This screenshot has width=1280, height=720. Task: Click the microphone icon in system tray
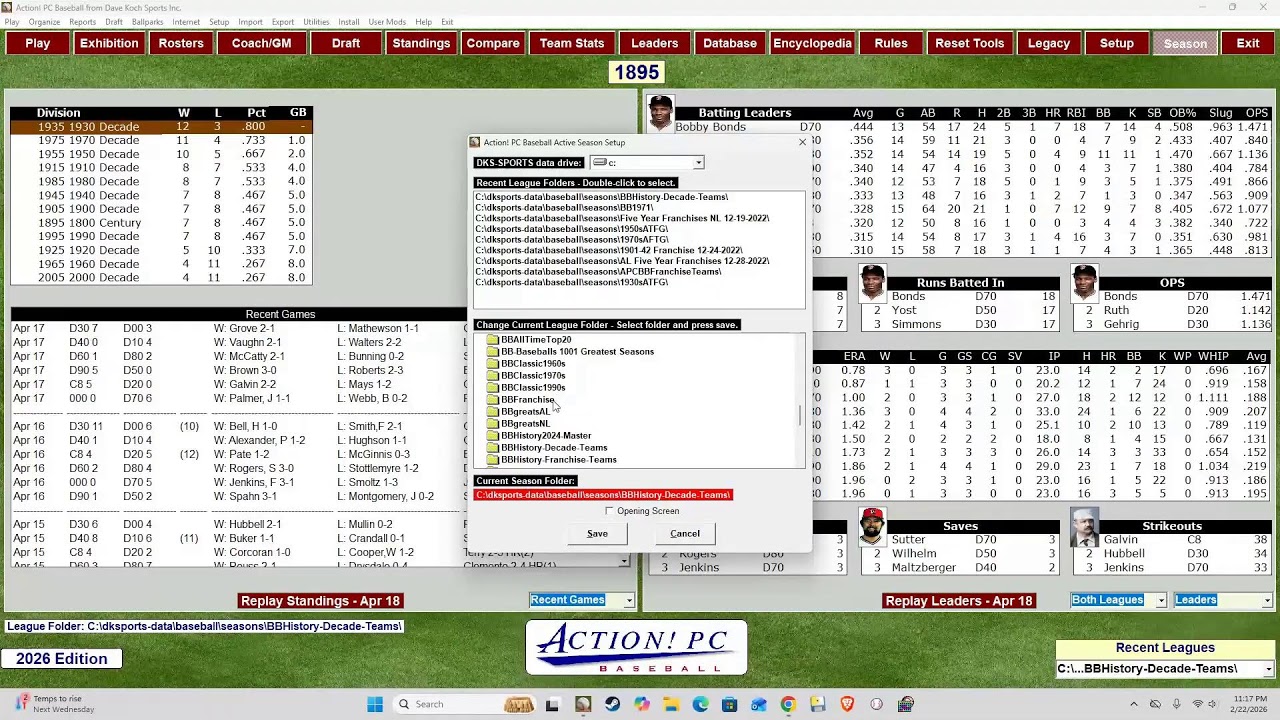click(1177, 704)
